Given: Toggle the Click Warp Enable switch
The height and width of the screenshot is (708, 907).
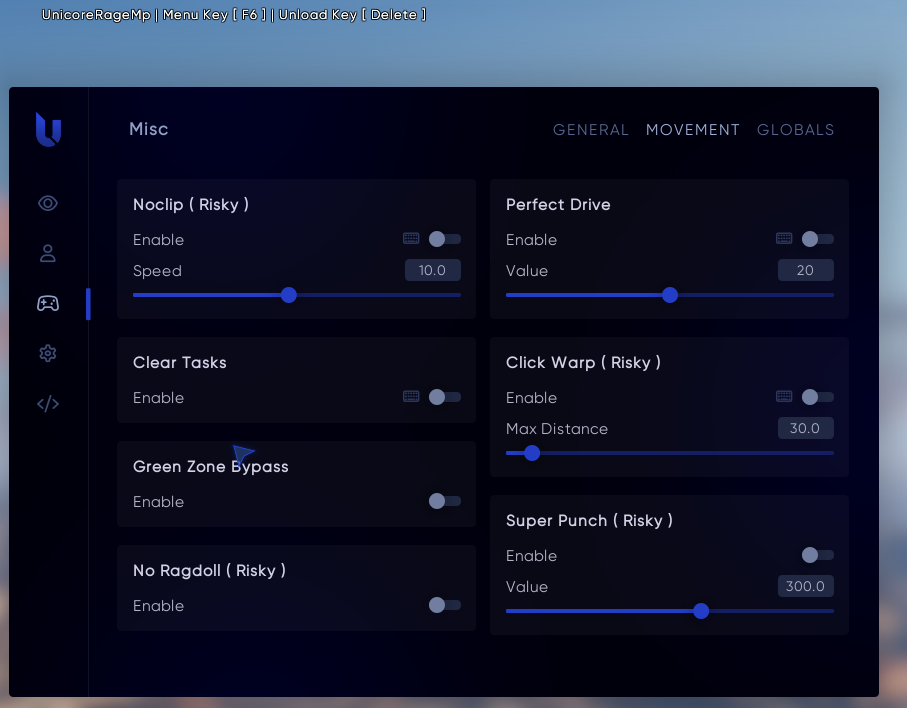Looking at the screenshot, I should click(x=818, y=397).
